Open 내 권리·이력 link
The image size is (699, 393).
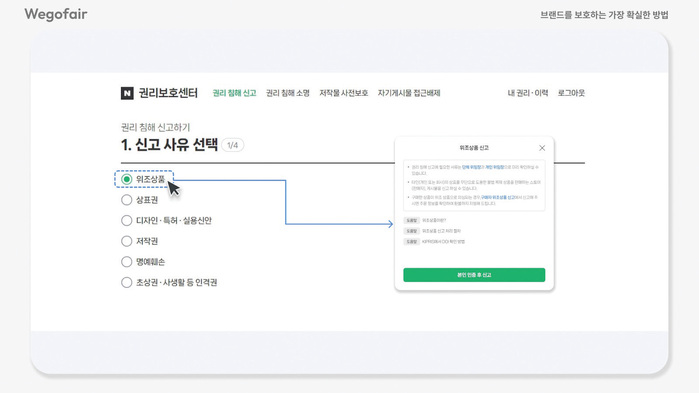(528, 93)
